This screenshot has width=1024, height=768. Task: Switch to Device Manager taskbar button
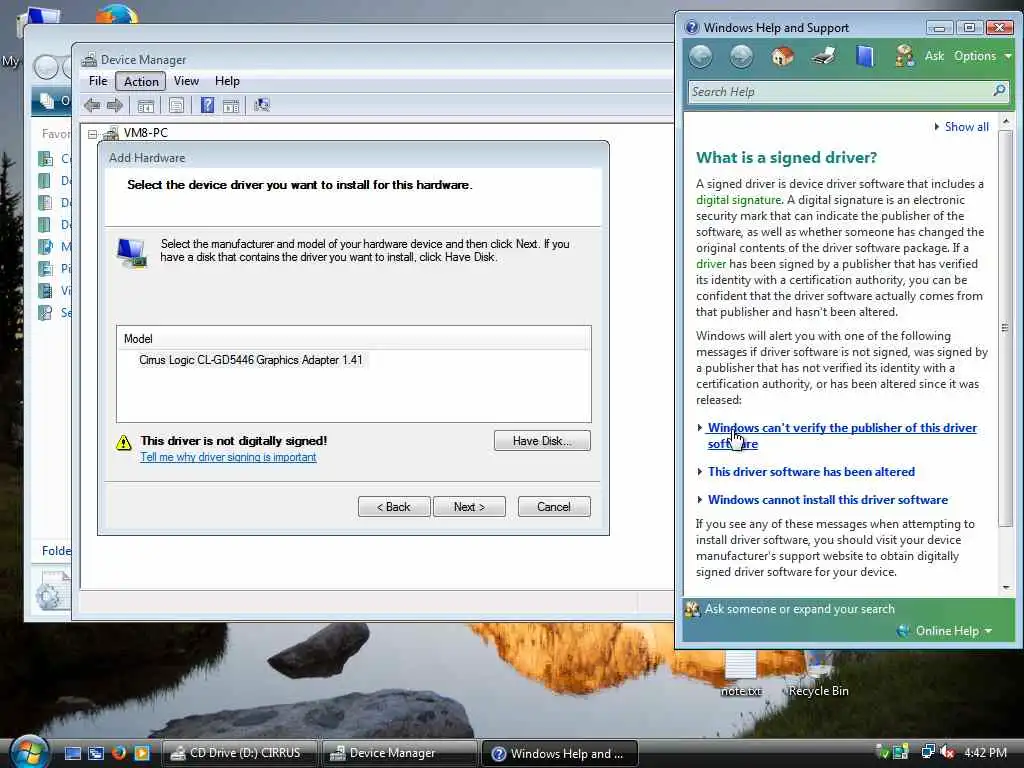(399, 753)
